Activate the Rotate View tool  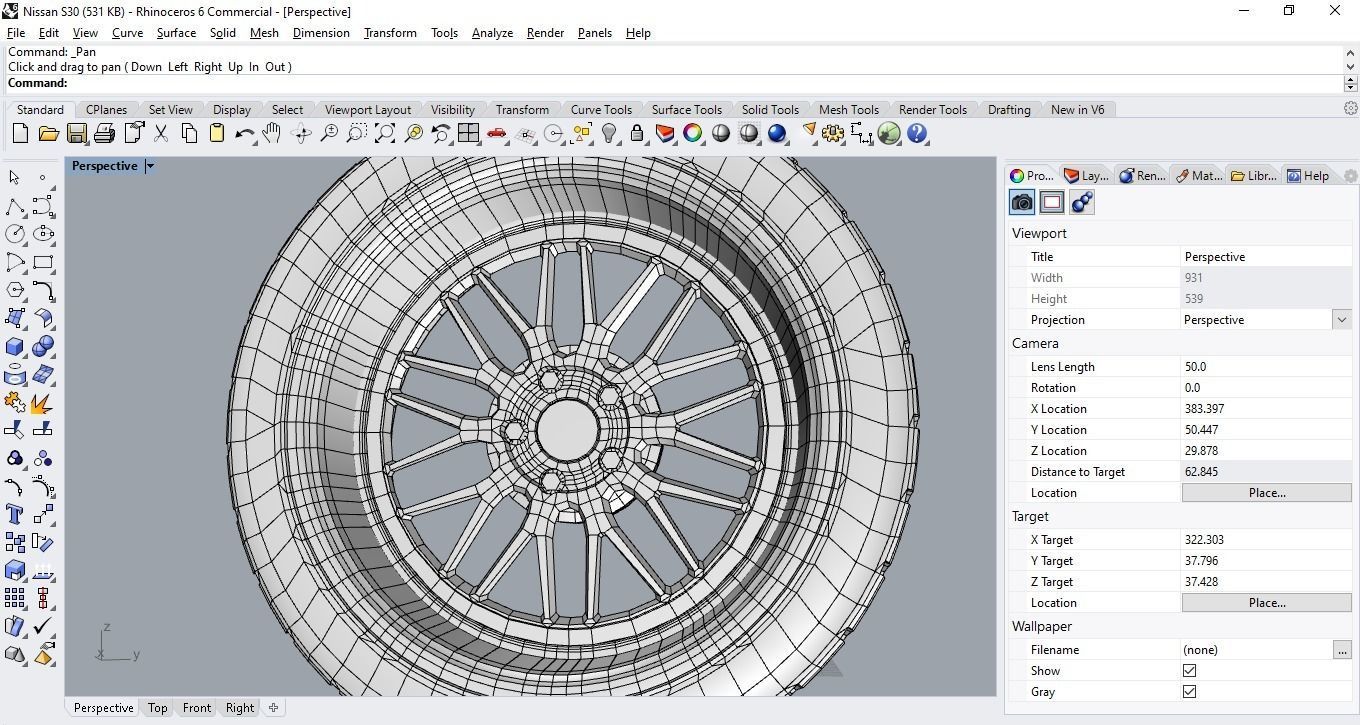tap(300, 133)
